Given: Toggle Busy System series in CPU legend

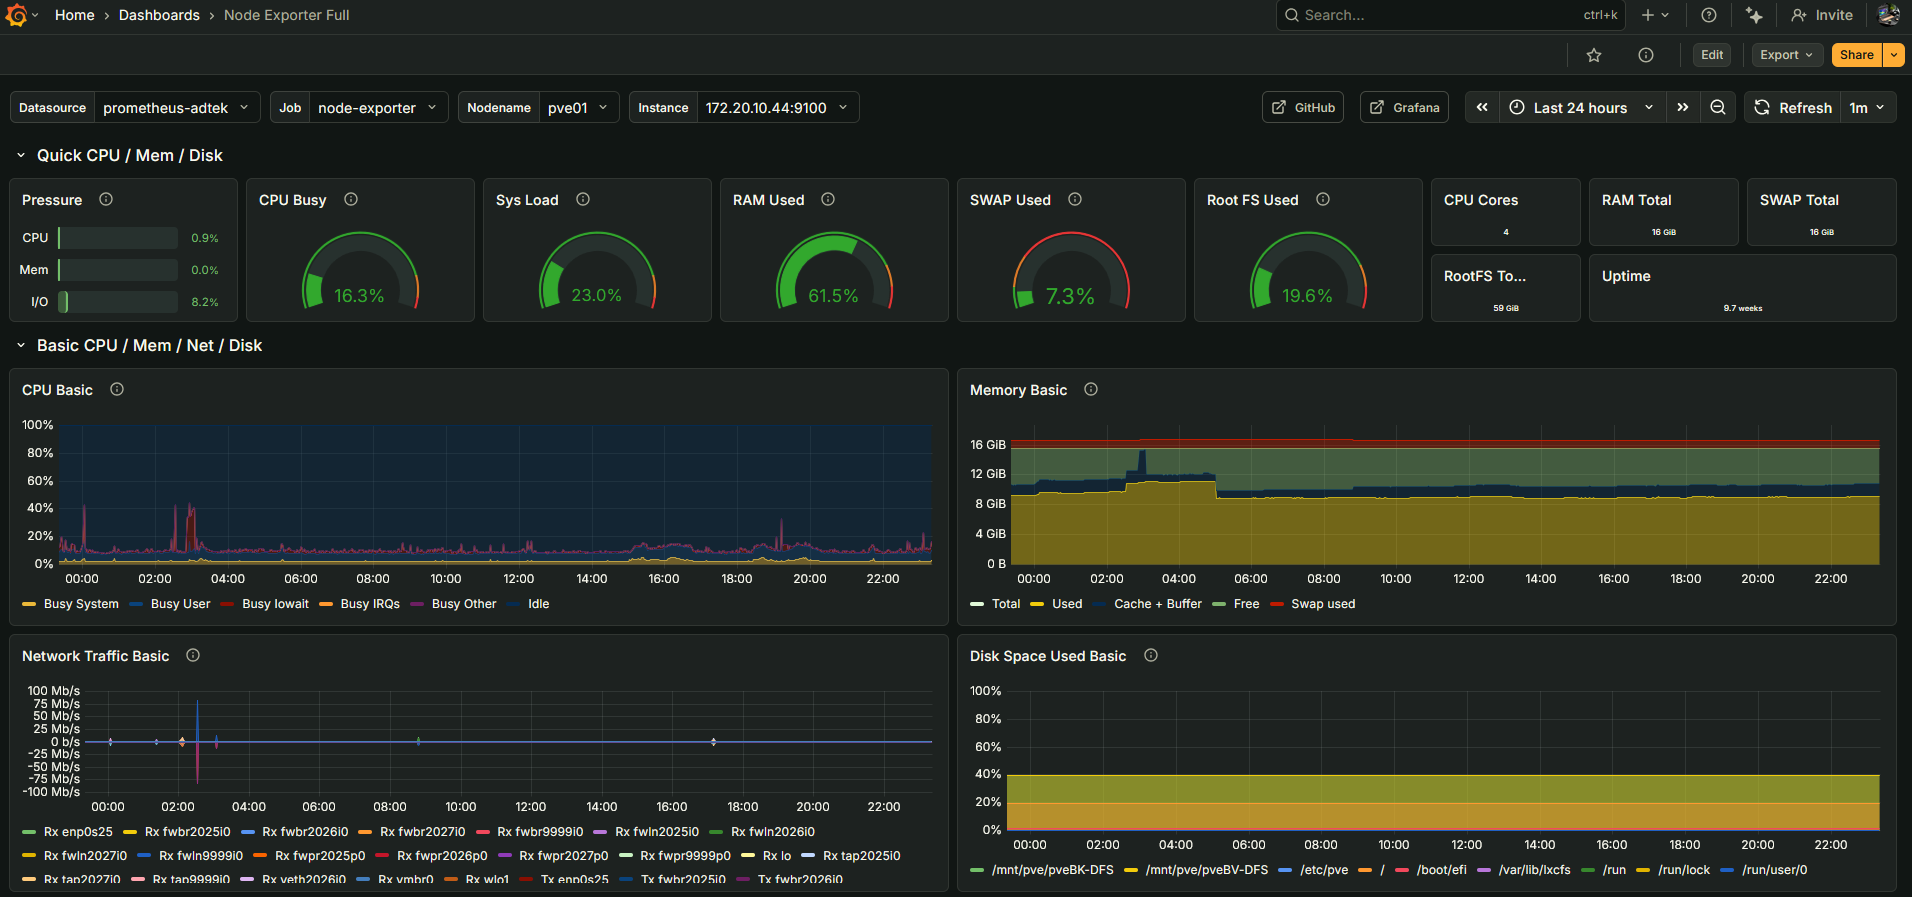Looking at the screenshot, I should coord(80,604).
